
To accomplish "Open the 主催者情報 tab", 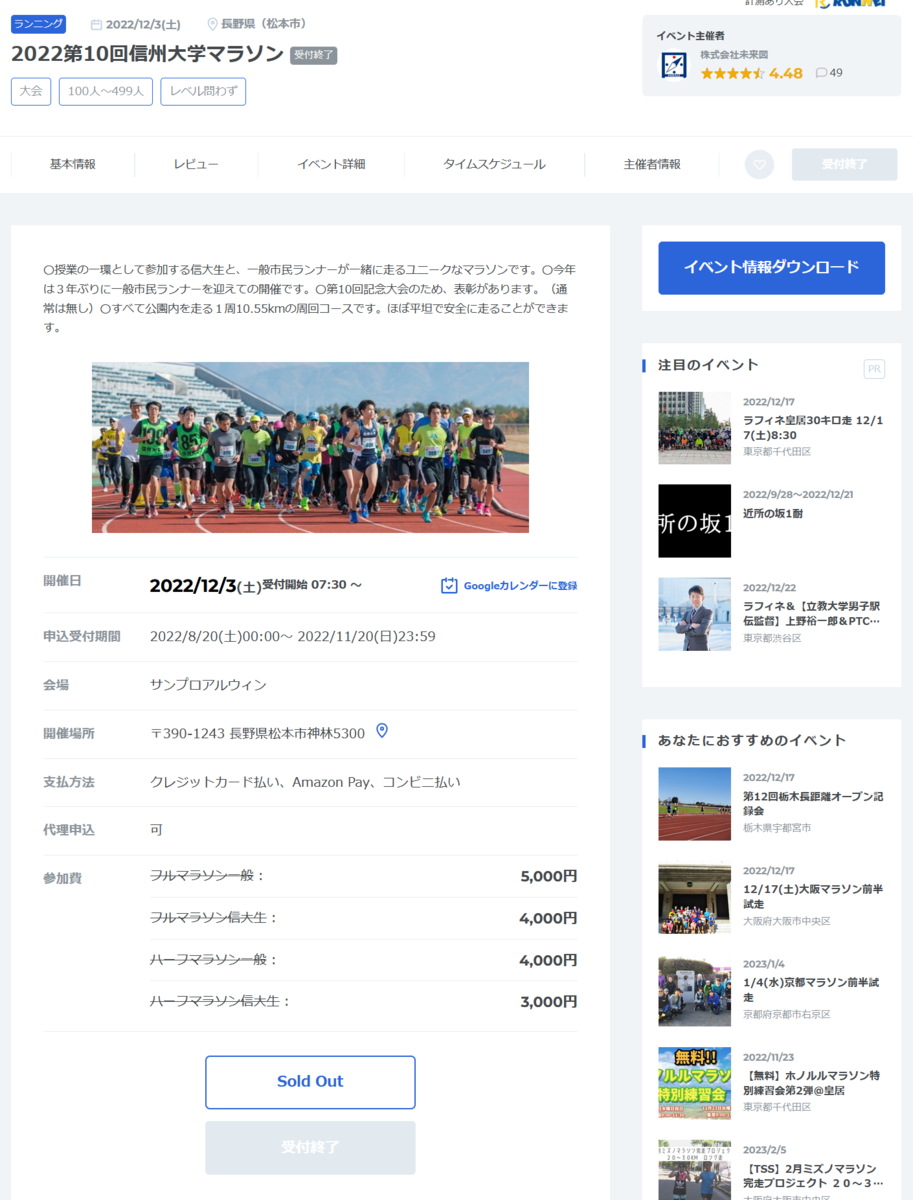I will tap(652, 164).
